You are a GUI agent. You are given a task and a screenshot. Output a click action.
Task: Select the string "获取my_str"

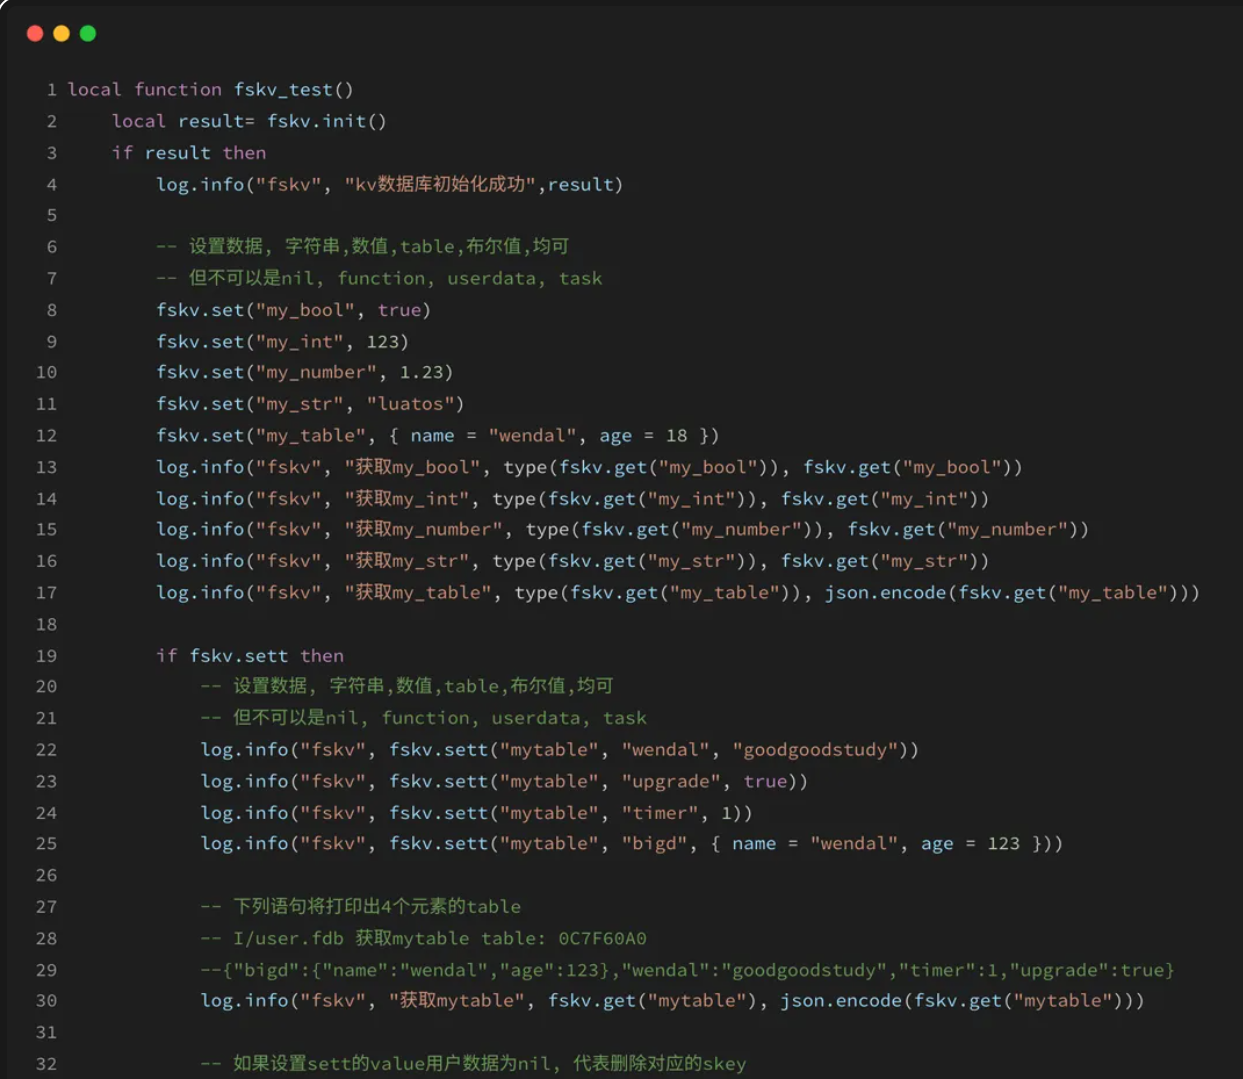coord(405,561)
